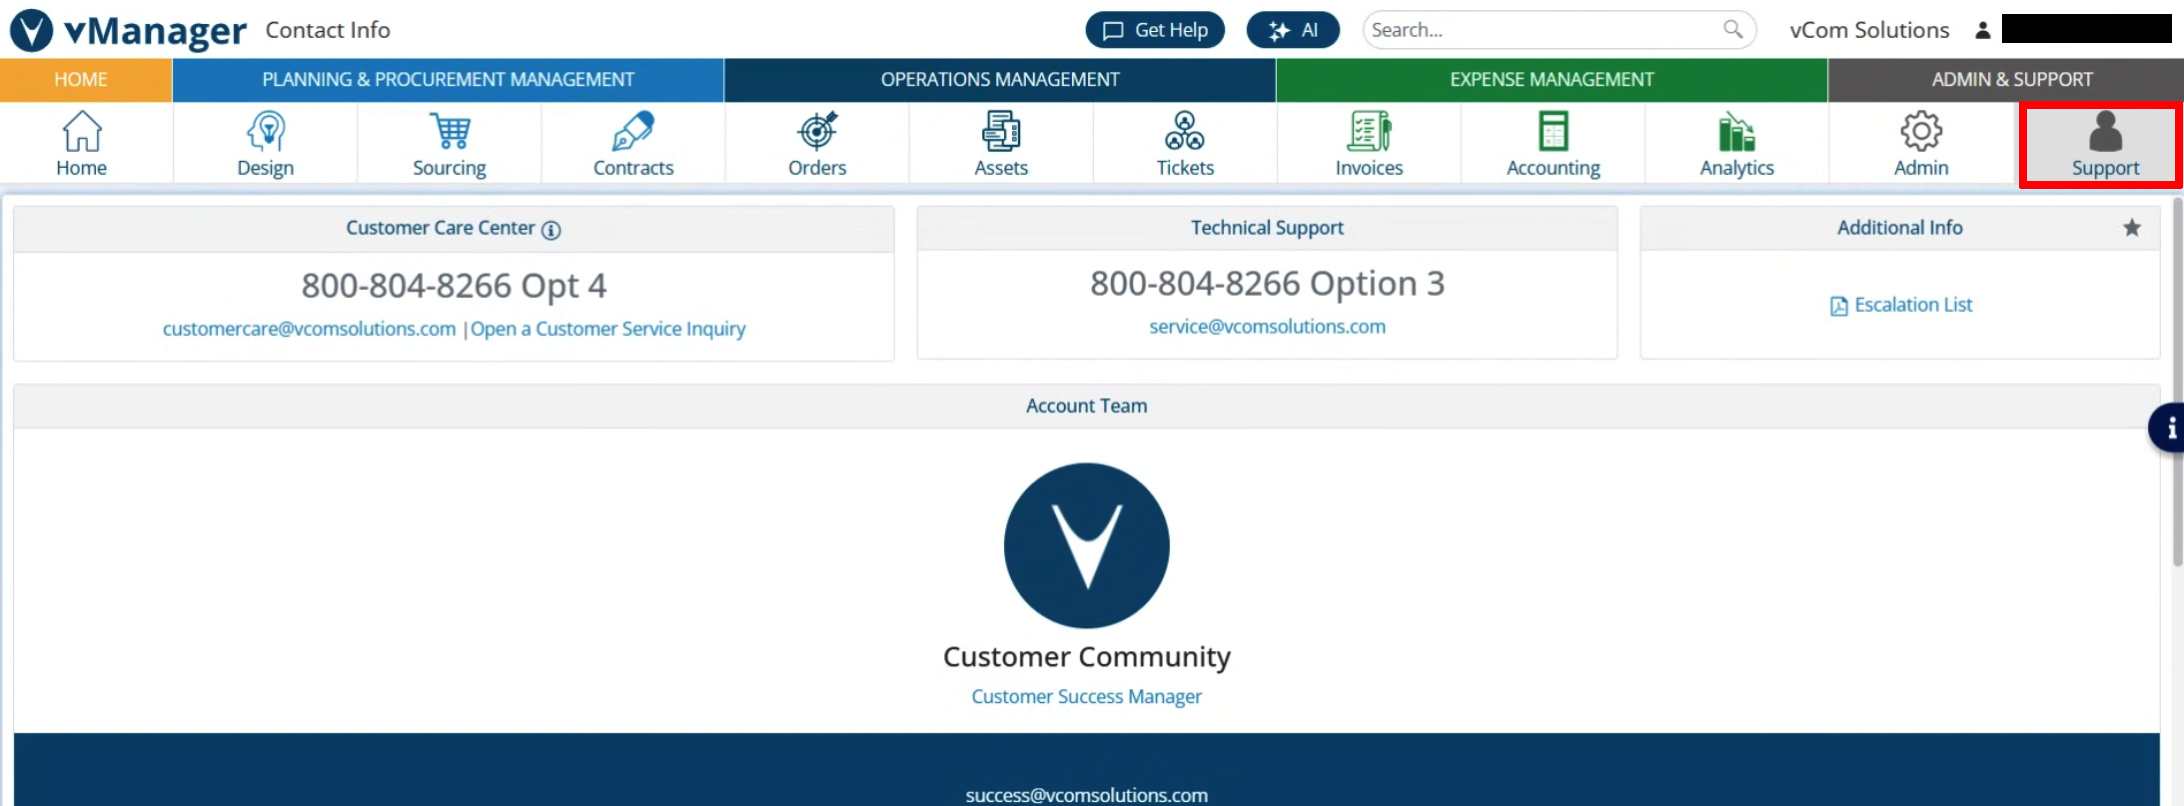Select the Planning & Procurement Management tab

448,80
